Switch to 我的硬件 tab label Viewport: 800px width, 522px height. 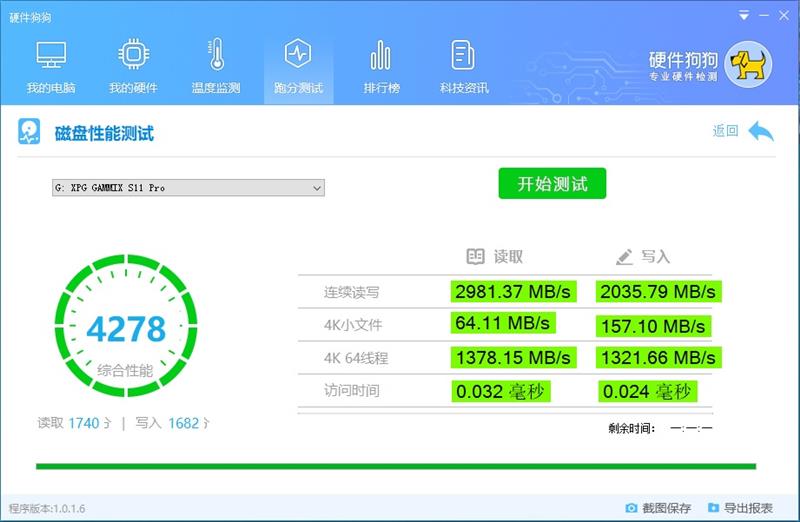coord(133,88)
